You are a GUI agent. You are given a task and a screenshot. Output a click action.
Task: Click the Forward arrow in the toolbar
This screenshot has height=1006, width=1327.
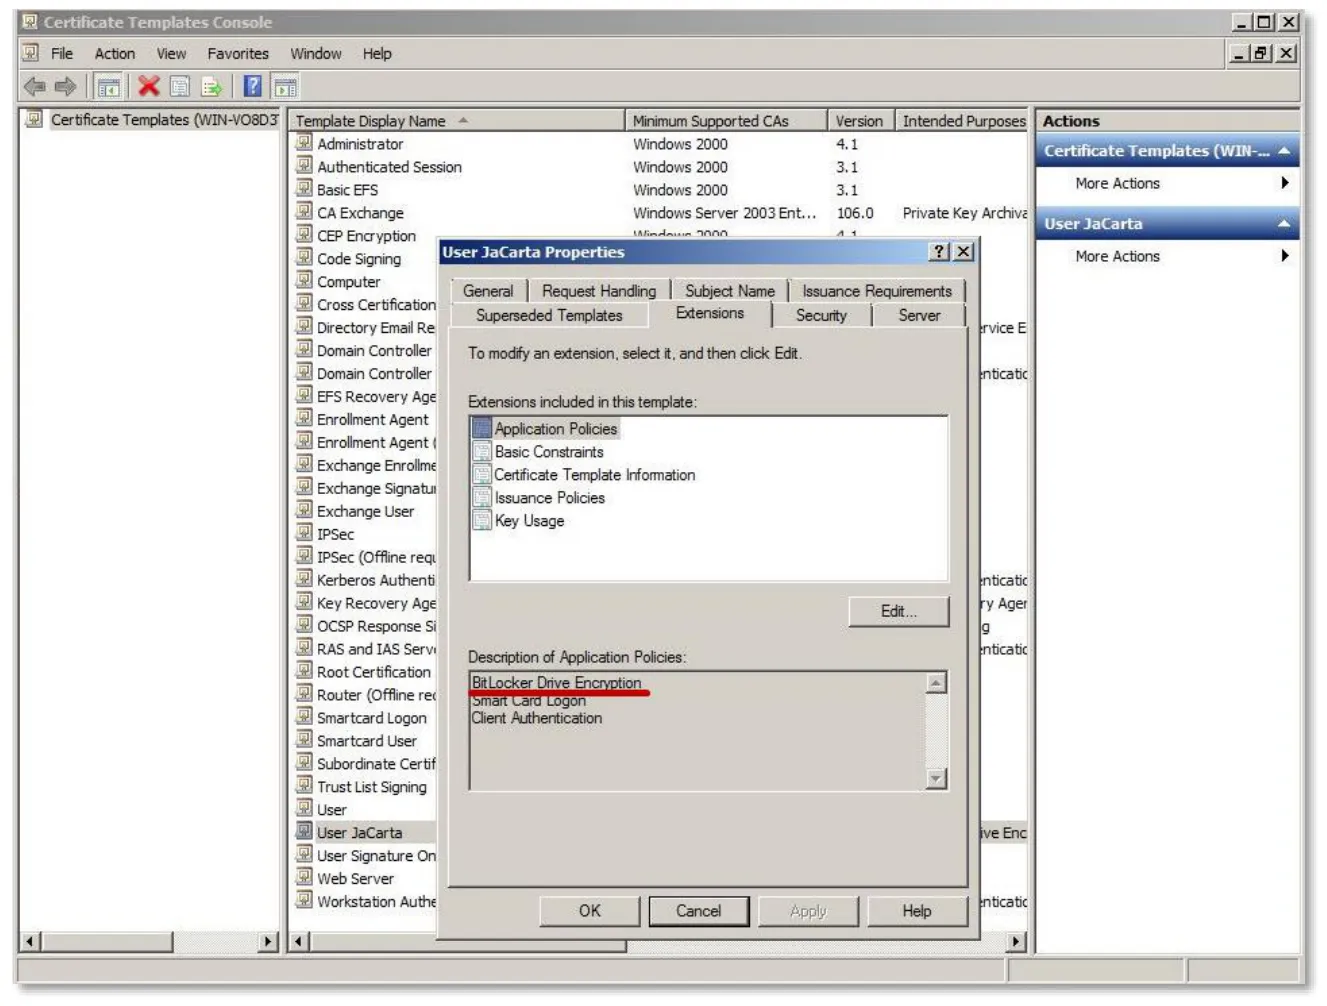point(66,87)
